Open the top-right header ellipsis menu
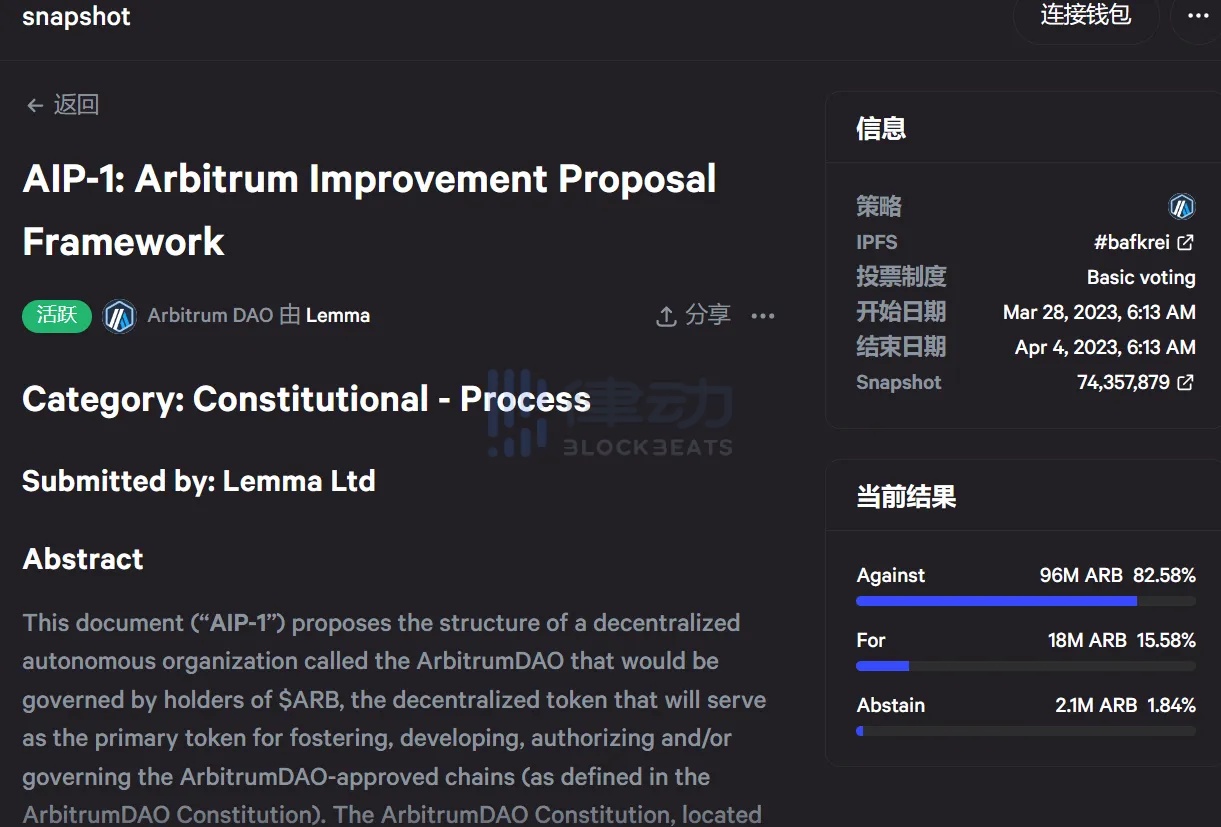 click(x=1198, y=16)
